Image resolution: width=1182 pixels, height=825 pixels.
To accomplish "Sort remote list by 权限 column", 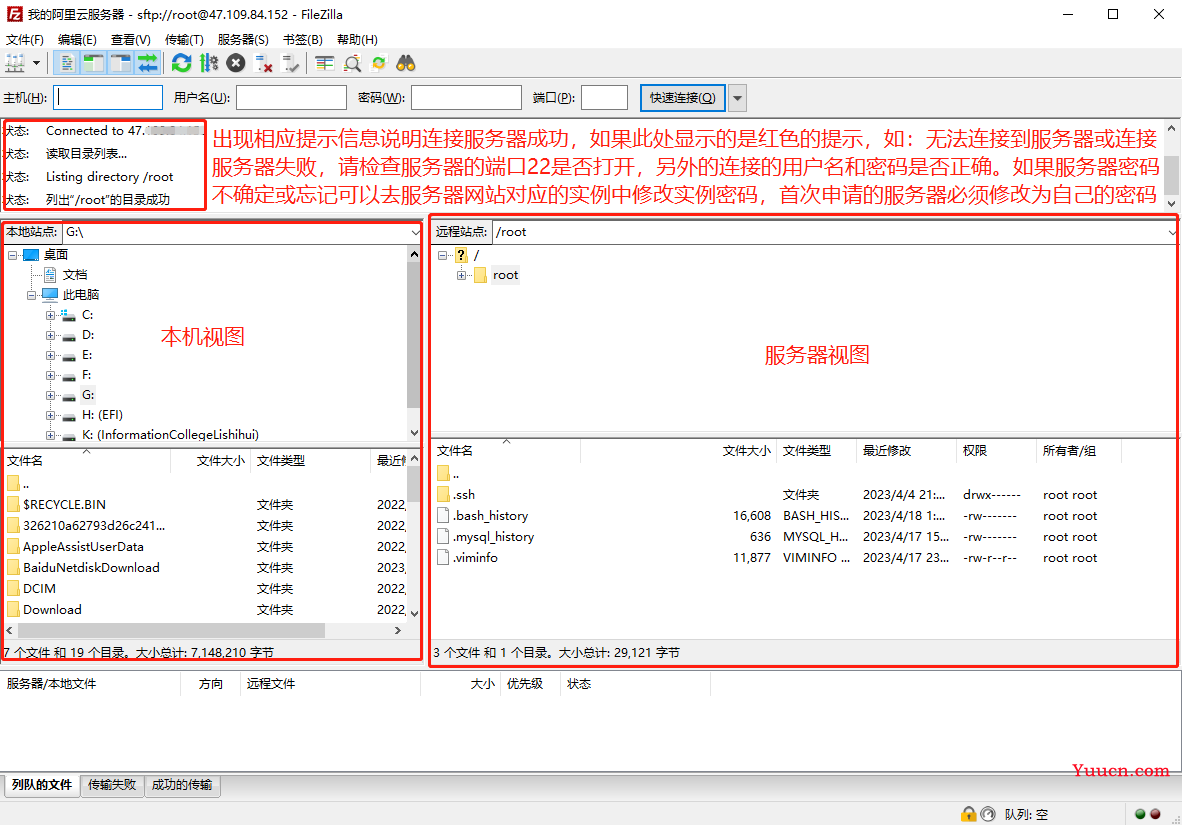I will pos(975,451).
